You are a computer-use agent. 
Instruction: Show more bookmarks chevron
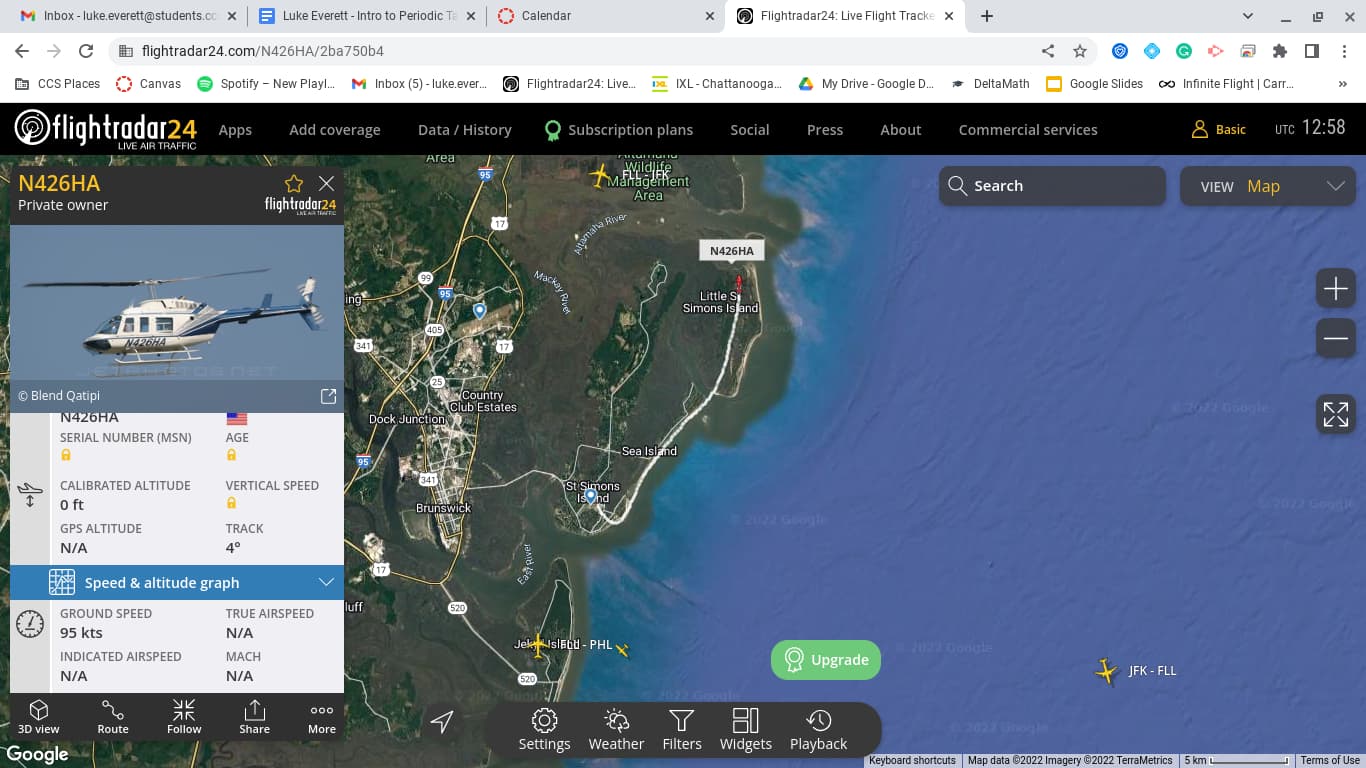[x=1342, y=84]
